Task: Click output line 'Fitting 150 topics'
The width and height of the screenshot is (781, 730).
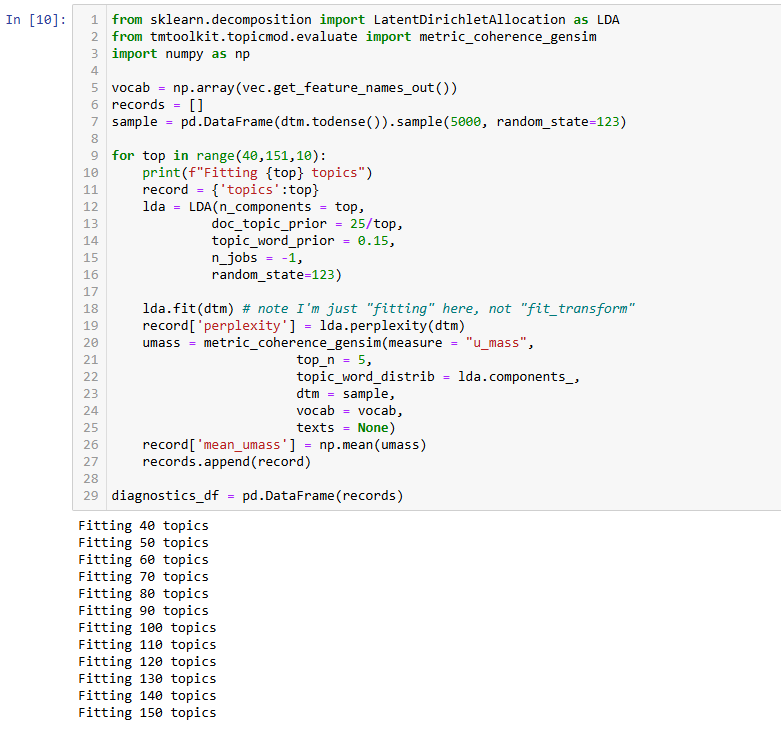Action: (147, 712)
